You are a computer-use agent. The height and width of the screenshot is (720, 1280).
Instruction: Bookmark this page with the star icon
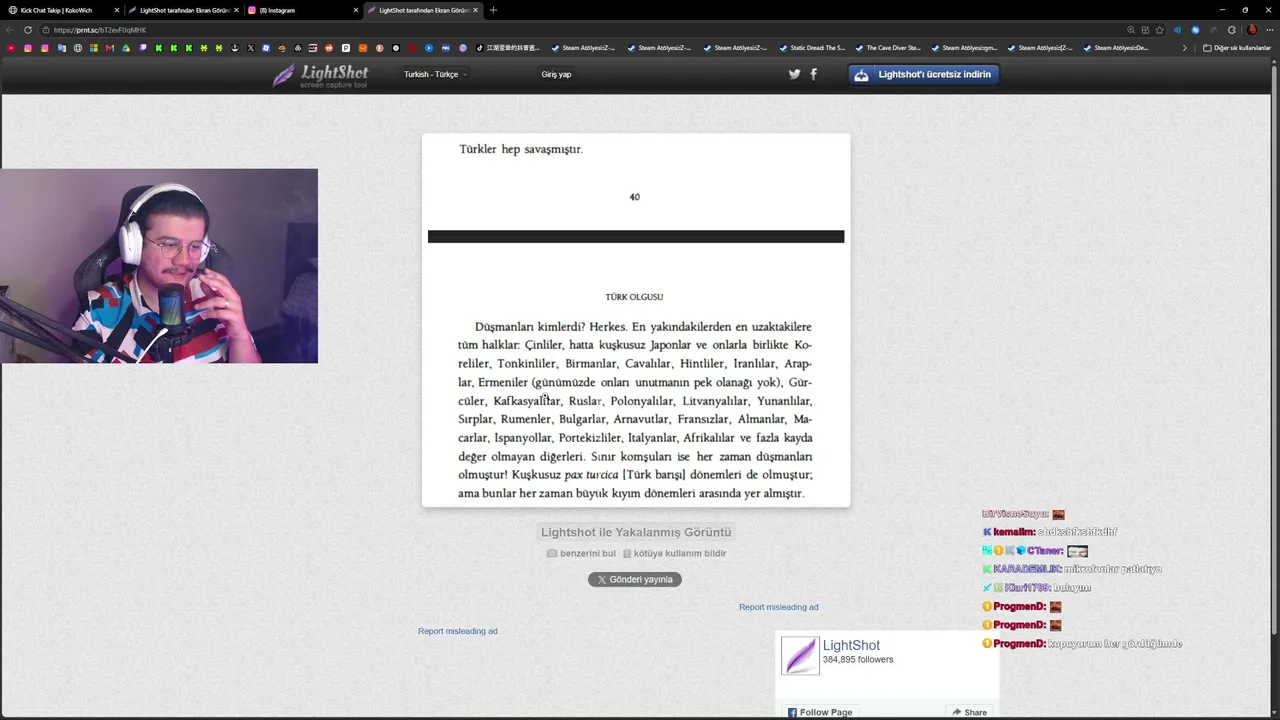coord(1159,30)
